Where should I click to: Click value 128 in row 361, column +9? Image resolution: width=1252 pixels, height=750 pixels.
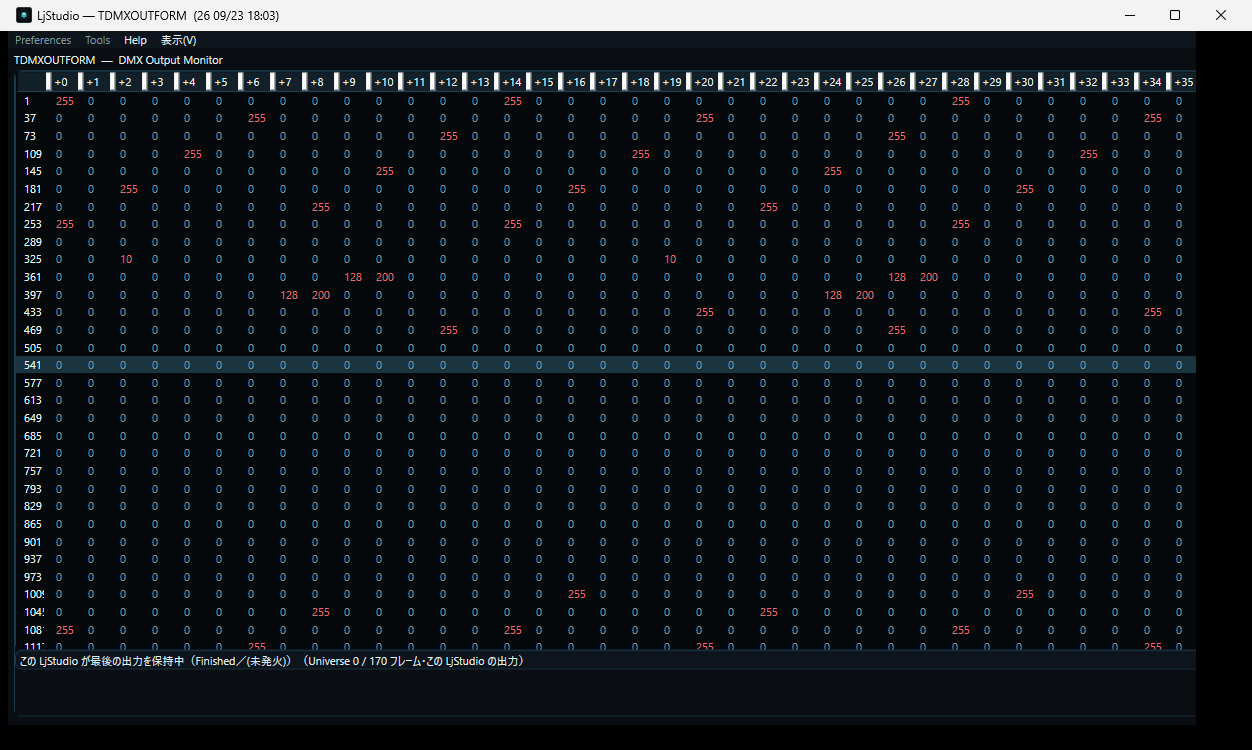353,277
